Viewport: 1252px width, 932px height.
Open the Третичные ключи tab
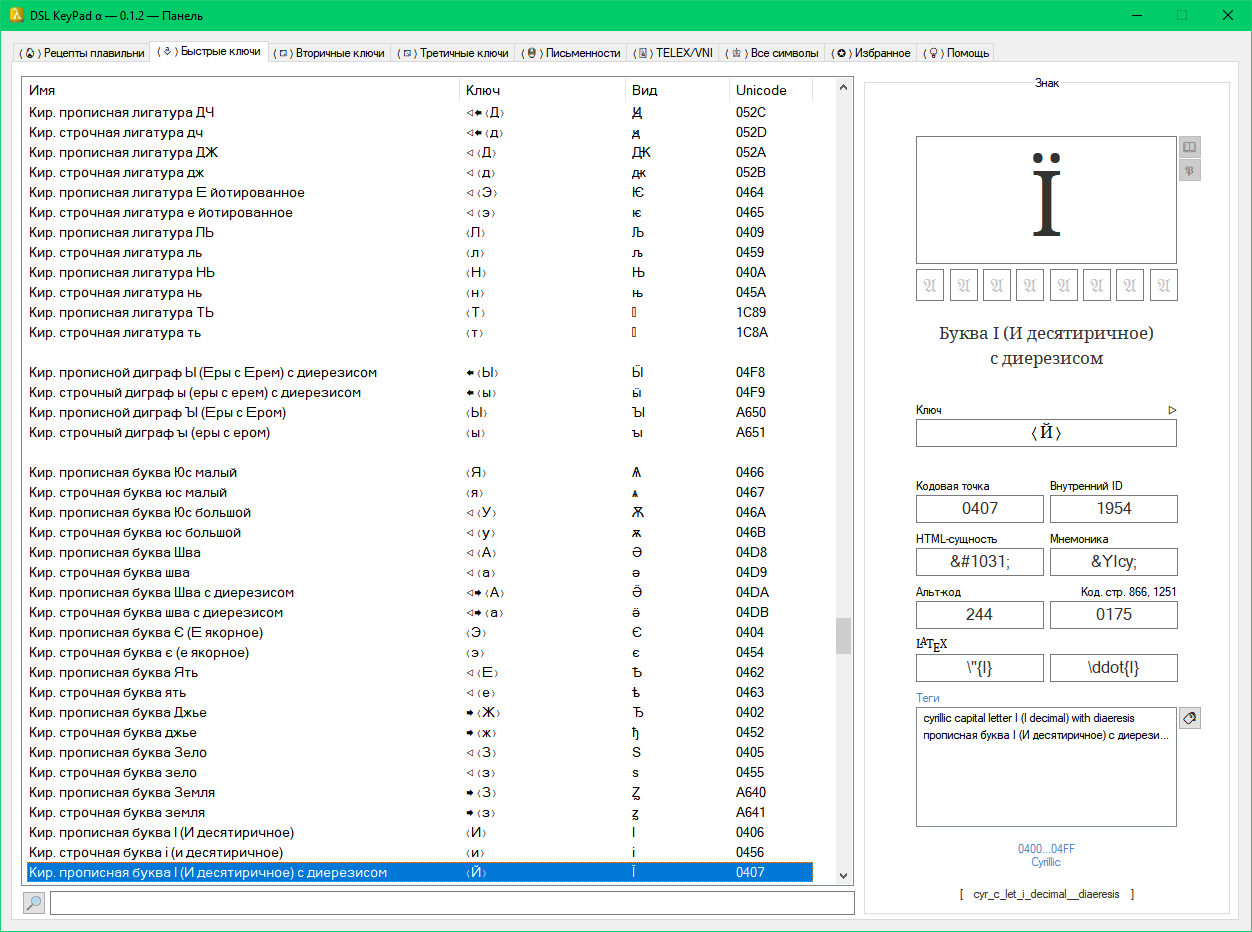pyautogui.click(x=453, y=53)
